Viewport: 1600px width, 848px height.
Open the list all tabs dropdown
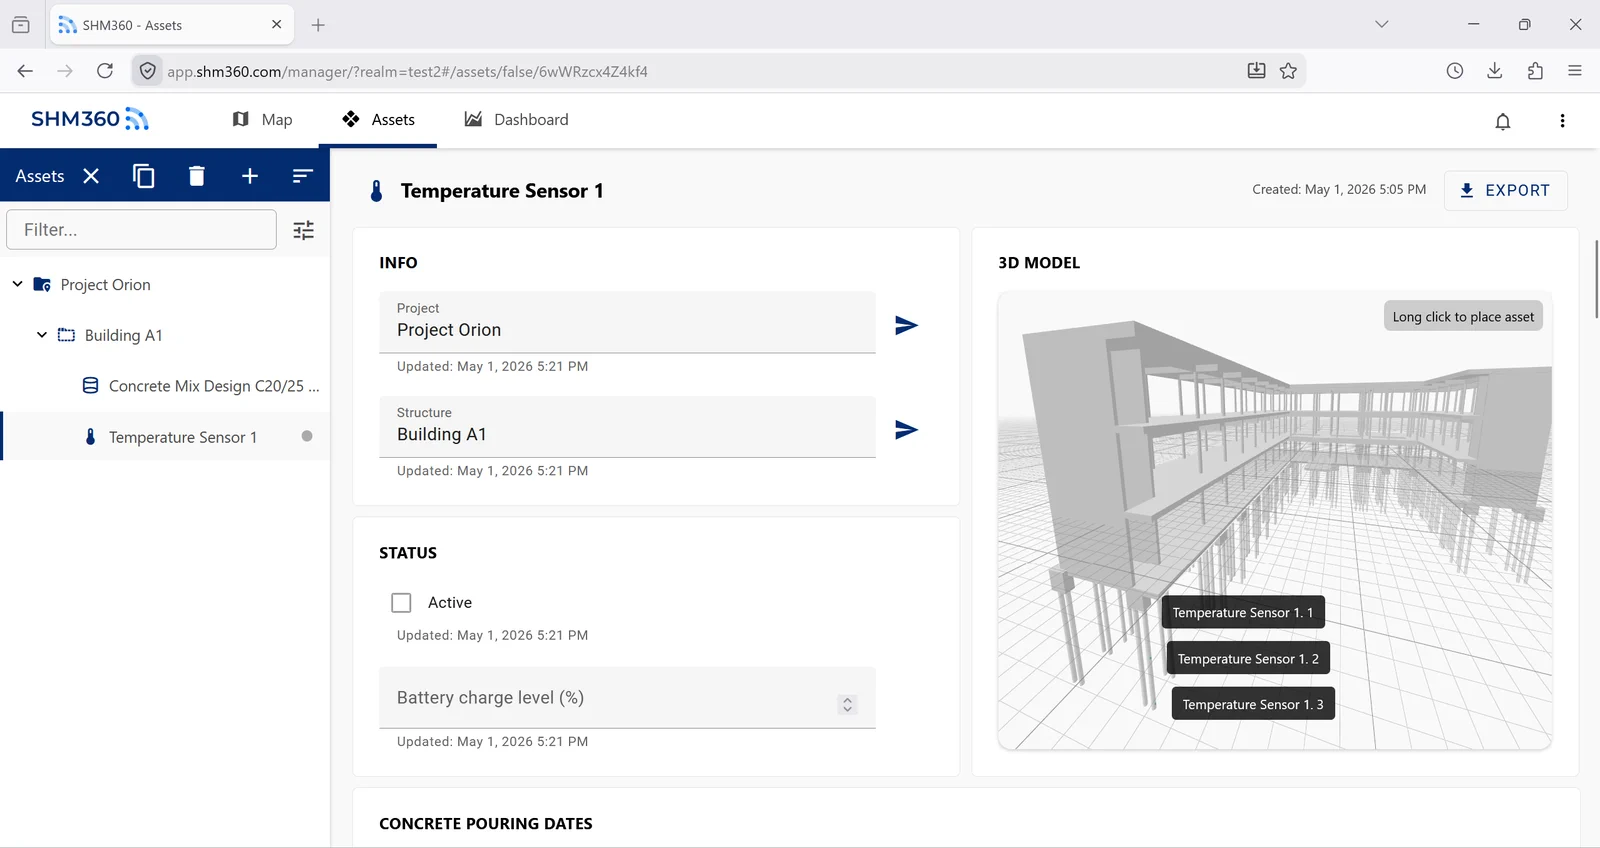(1382, 24)
